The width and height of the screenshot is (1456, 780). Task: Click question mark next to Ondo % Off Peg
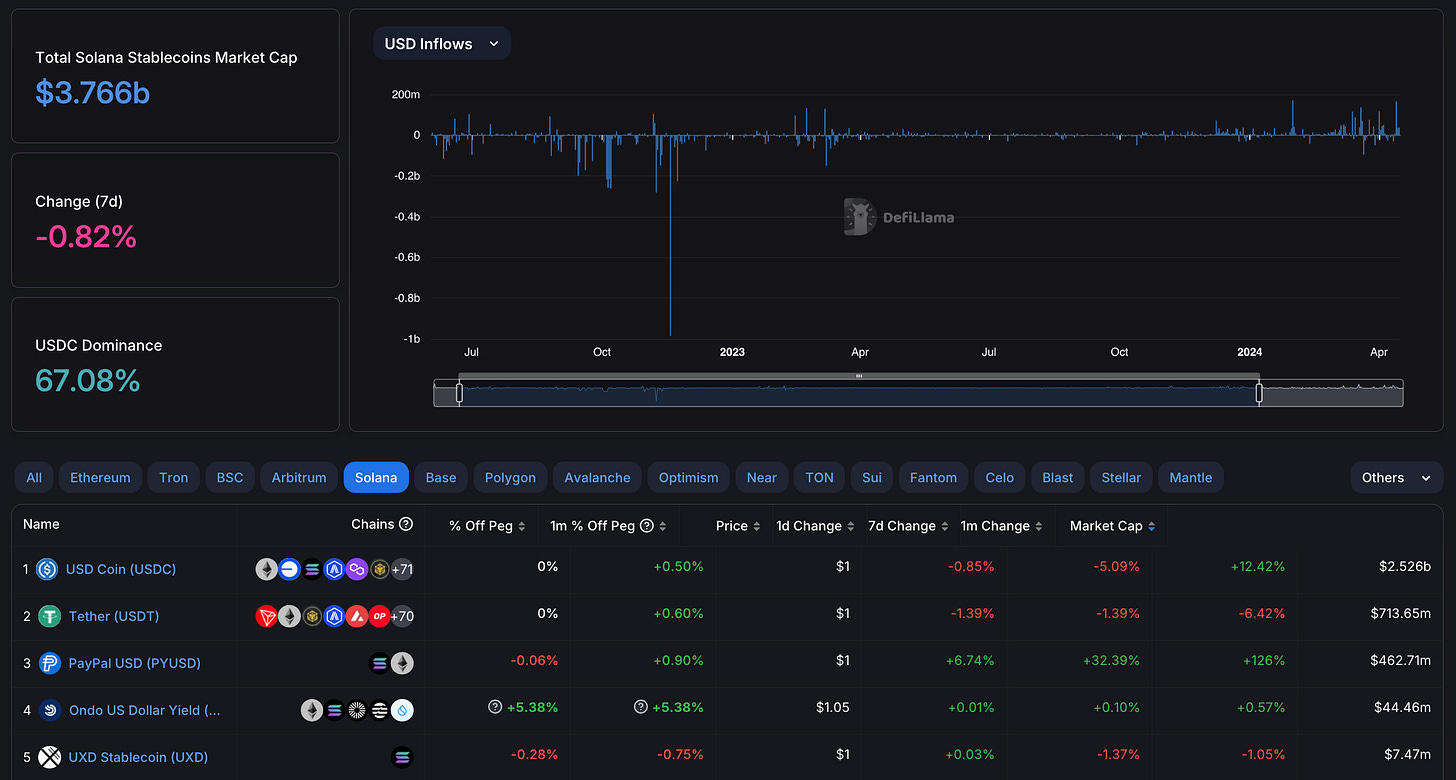pos(495,707)
